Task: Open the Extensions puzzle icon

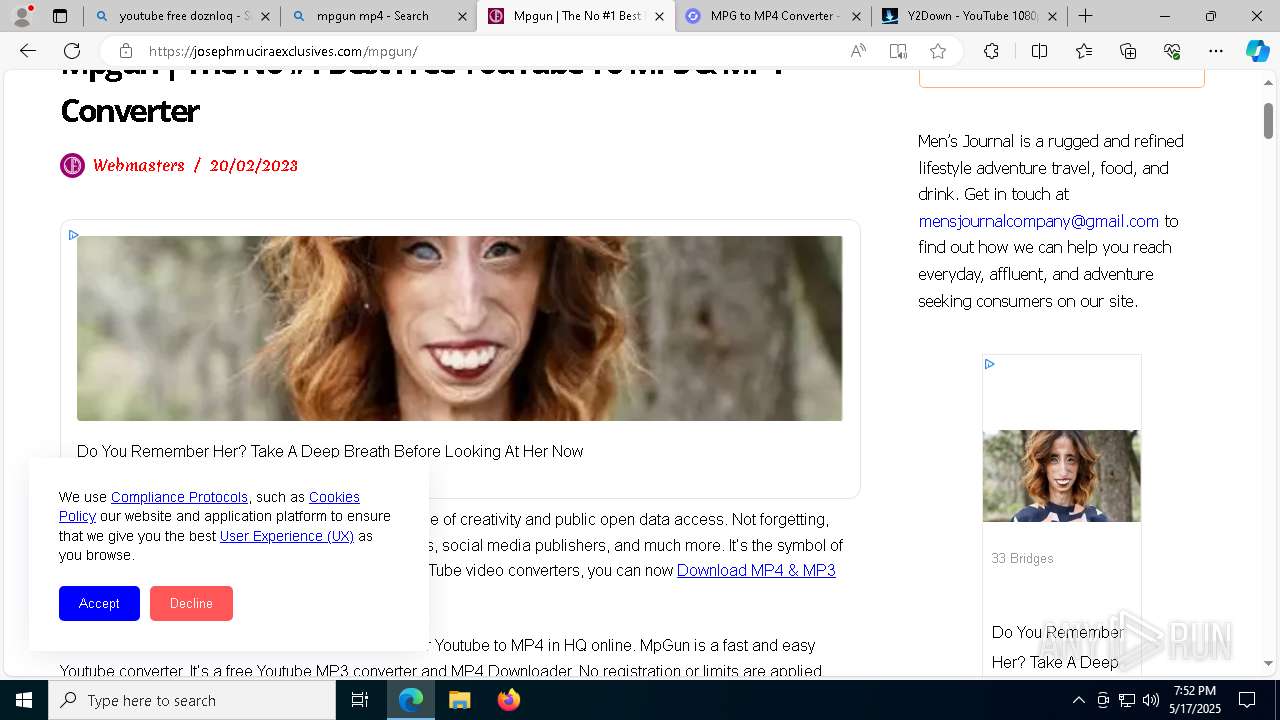Action: point(991,51)
